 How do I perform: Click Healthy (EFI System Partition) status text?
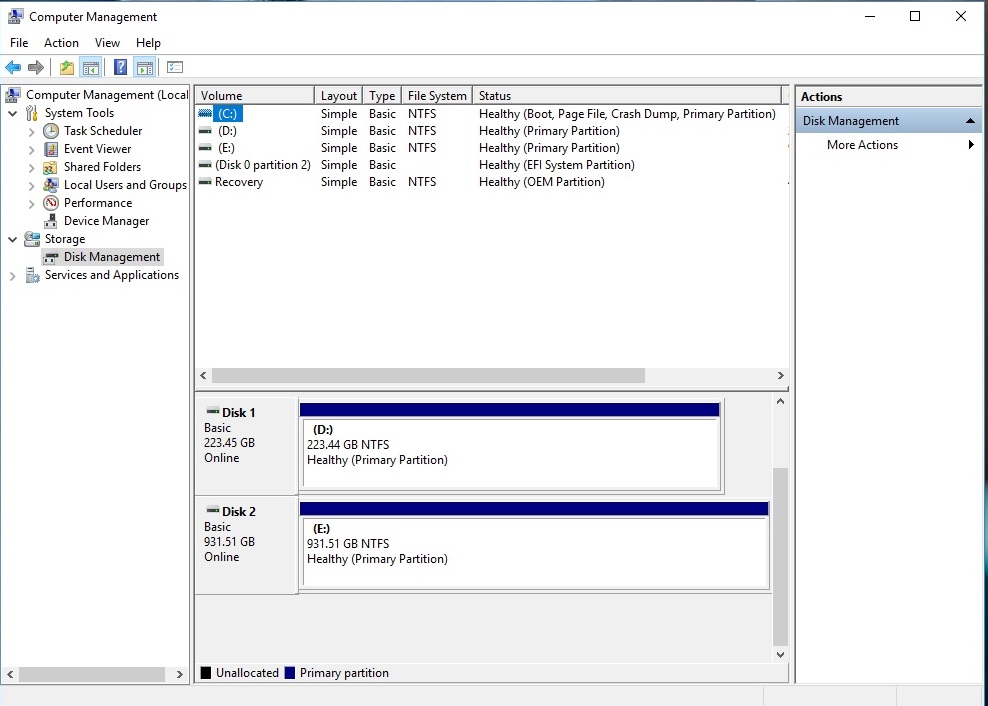(556, 165)
